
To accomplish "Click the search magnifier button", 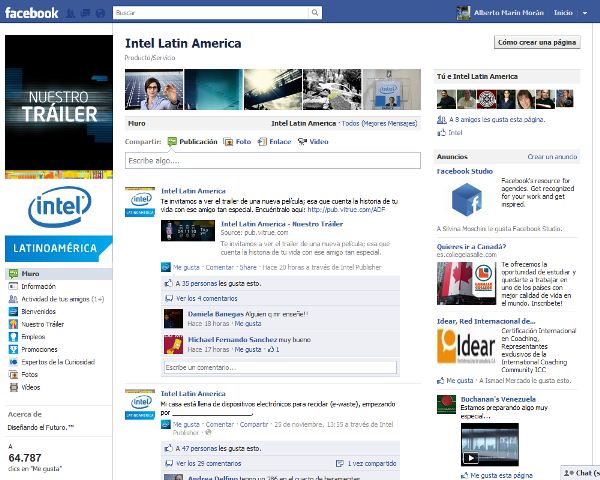I will [315, 13].
